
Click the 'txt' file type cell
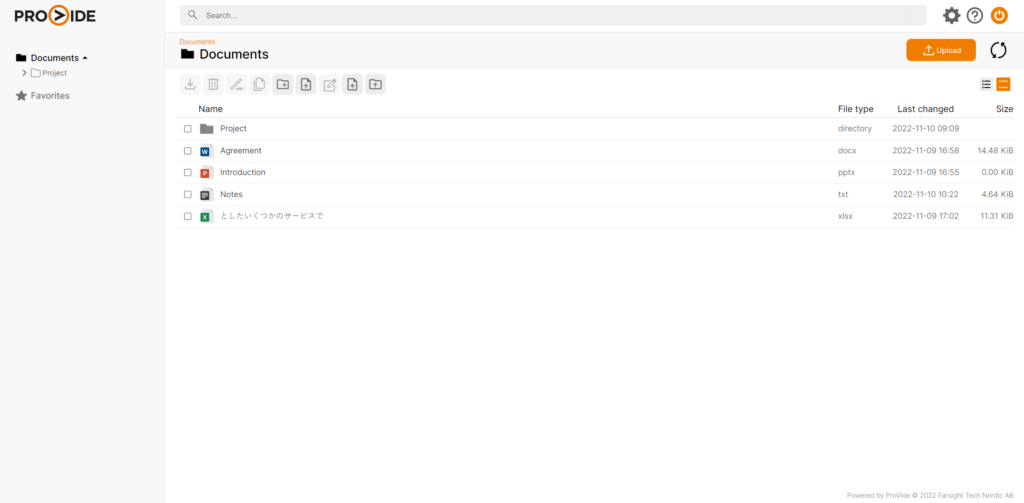click(x=843, y=195)
